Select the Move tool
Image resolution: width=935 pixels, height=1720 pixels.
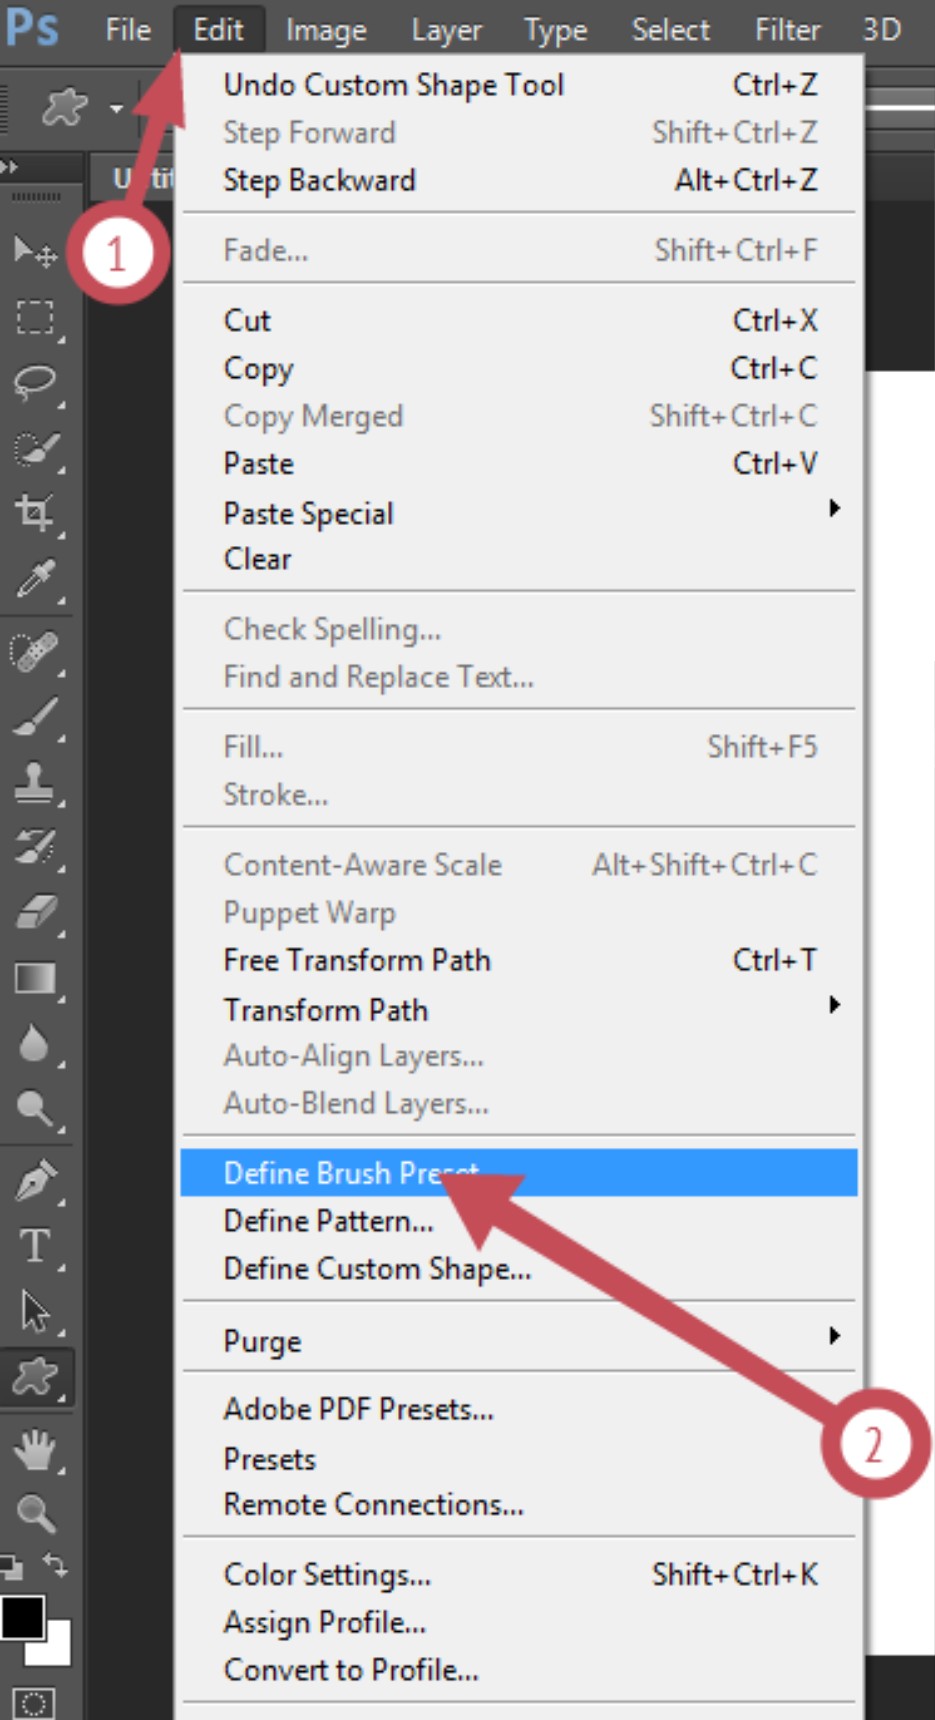[35, 252]
